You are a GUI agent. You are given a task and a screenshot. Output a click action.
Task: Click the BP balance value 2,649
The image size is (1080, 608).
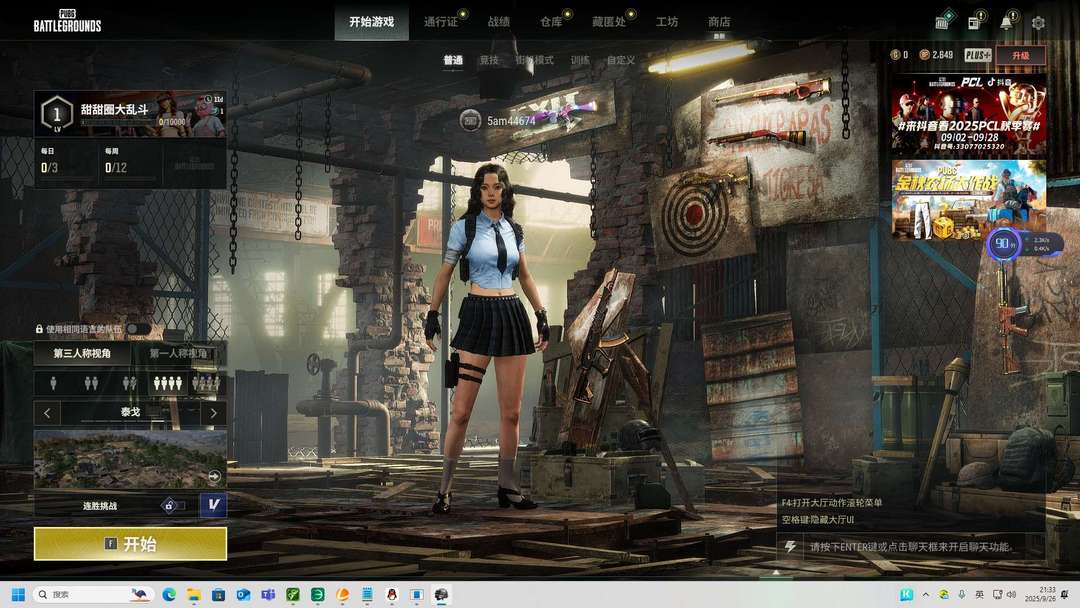(x=942, y=55)
